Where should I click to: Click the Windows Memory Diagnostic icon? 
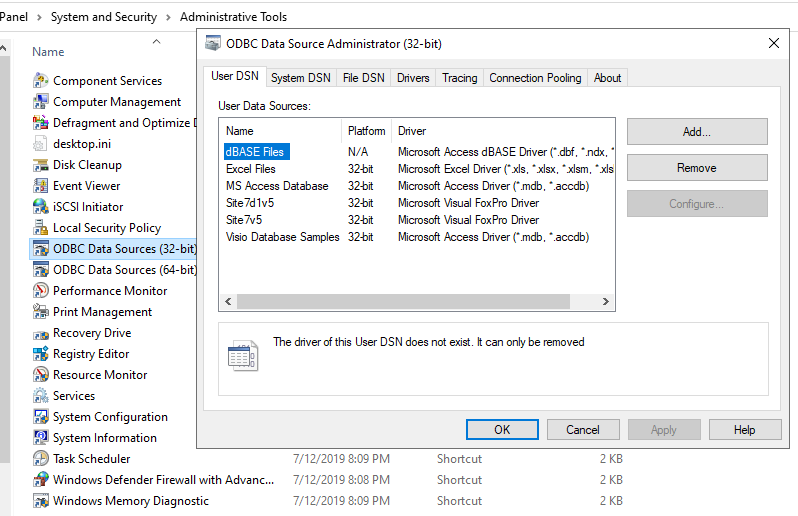point(40,501)
